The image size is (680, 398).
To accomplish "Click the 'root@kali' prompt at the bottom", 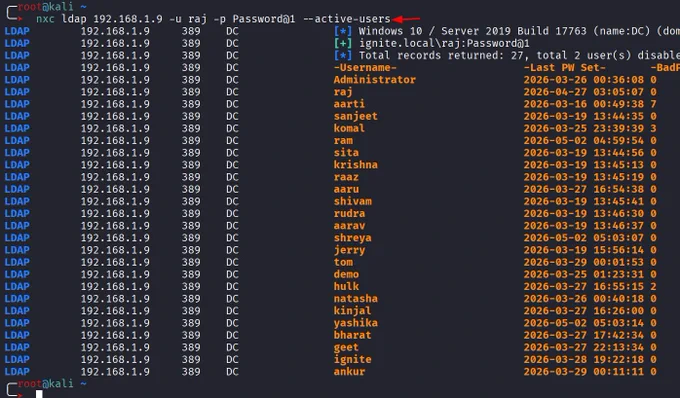I will (46, 383).
